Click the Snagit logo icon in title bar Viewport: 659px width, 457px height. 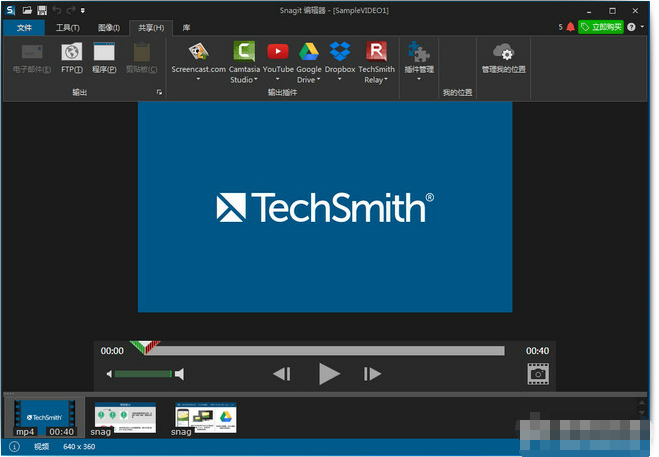(x=11, y=10)
